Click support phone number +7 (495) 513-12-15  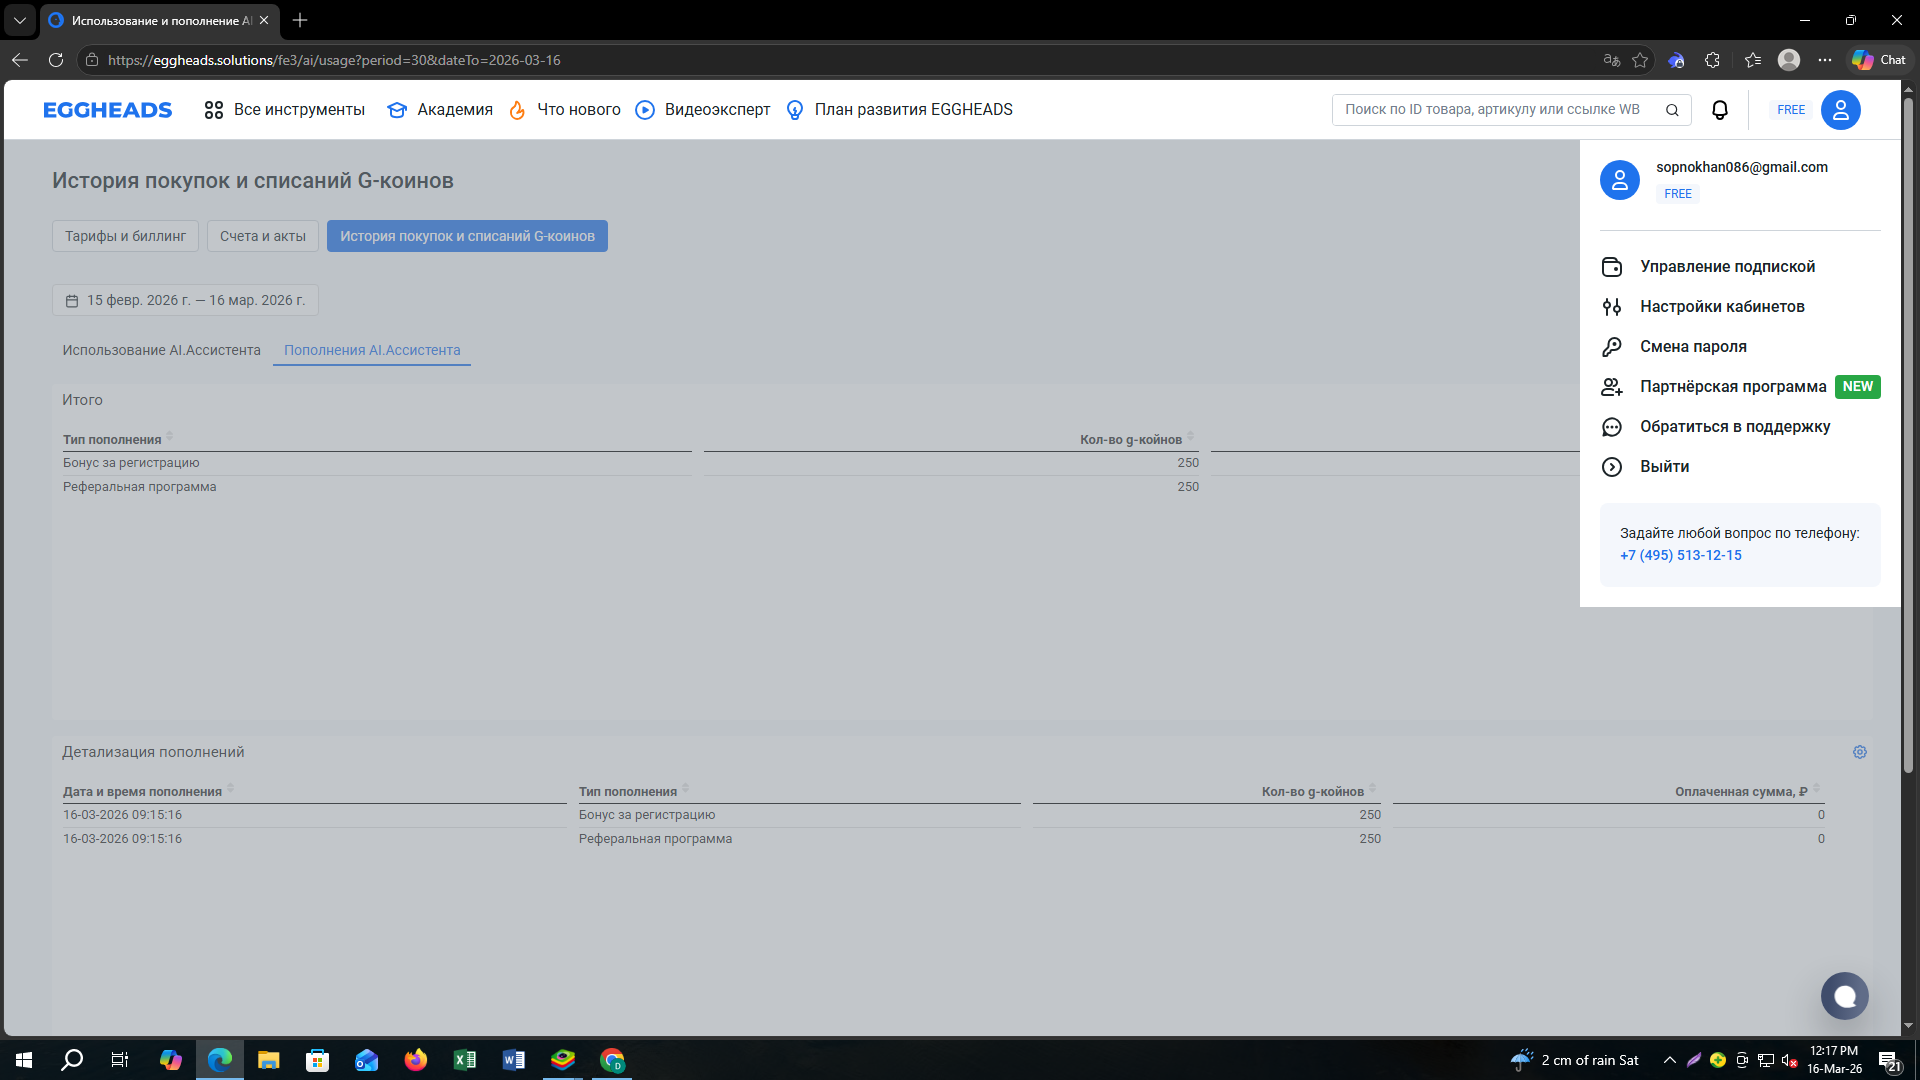pos(1680,555)
